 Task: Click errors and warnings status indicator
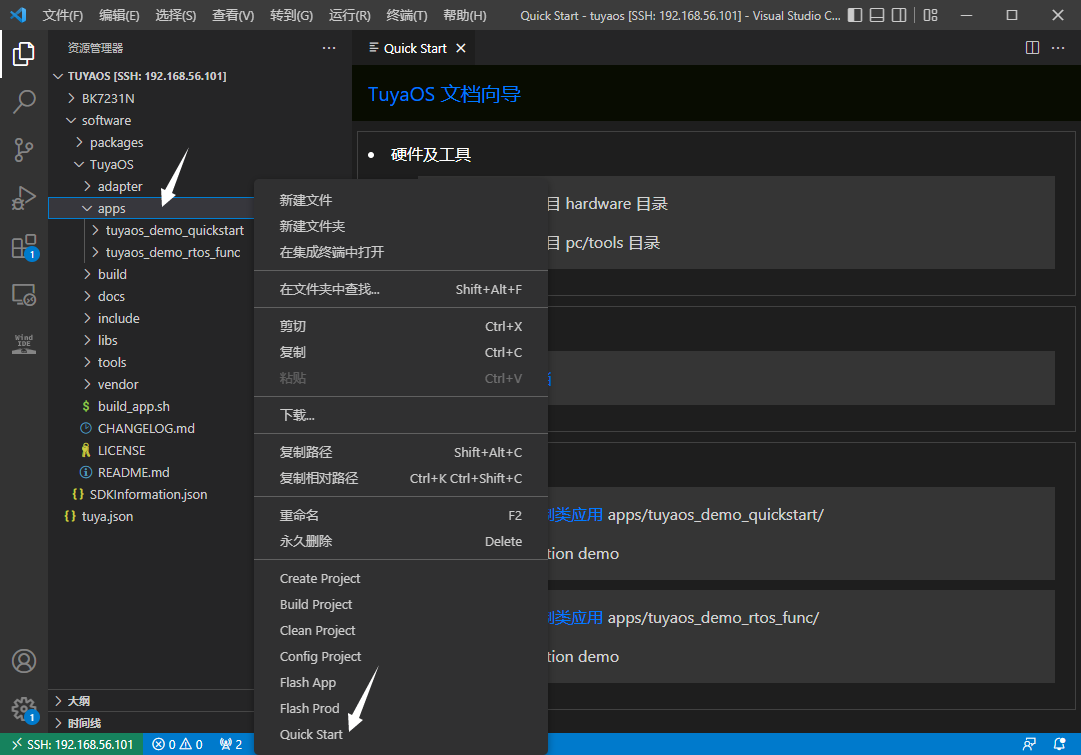point(177,744)
